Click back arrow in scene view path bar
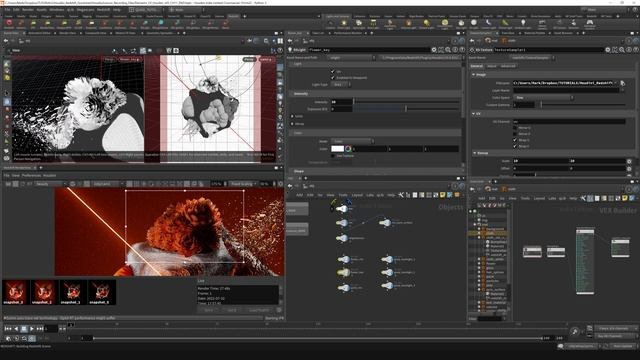640x360 pixels. point(6,41)
